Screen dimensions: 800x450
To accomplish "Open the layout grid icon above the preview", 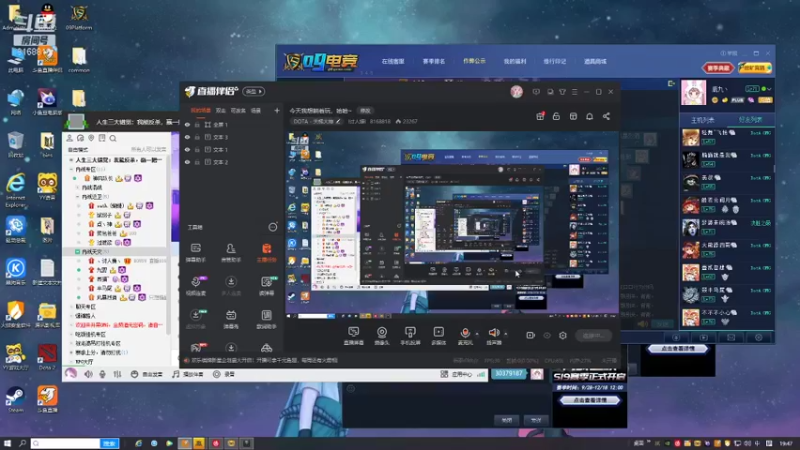I will pyautogui.click(x=573, y=116).
